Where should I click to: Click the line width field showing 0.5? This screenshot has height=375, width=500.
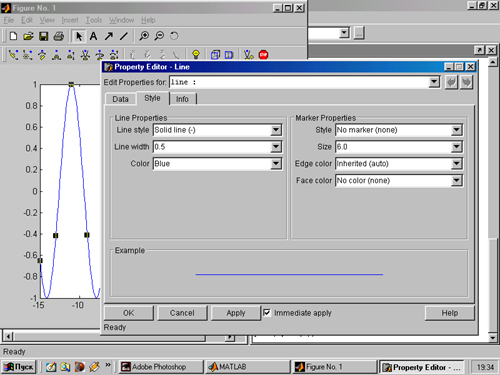pos(212,147)
